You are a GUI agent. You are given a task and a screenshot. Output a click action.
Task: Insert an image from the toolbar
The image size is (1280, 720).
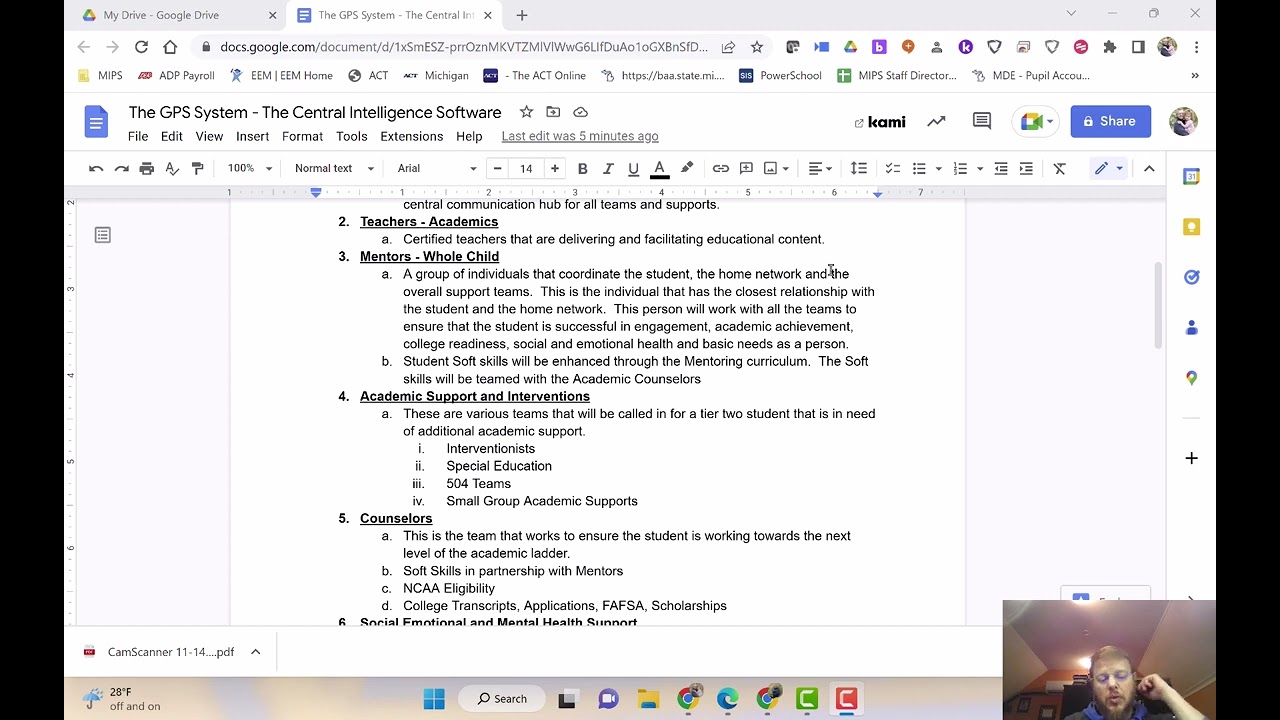[770, 168]
